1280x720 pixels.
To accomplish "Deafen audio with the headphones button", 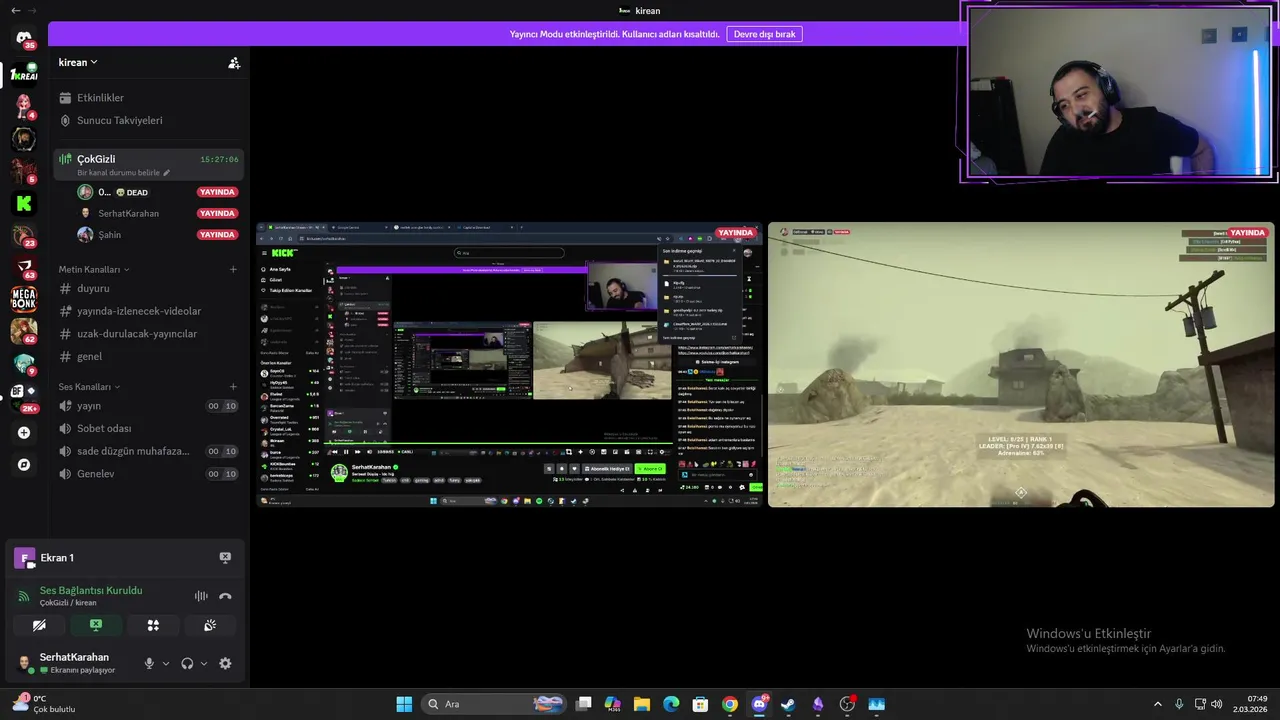I will [x=187, y=663].
